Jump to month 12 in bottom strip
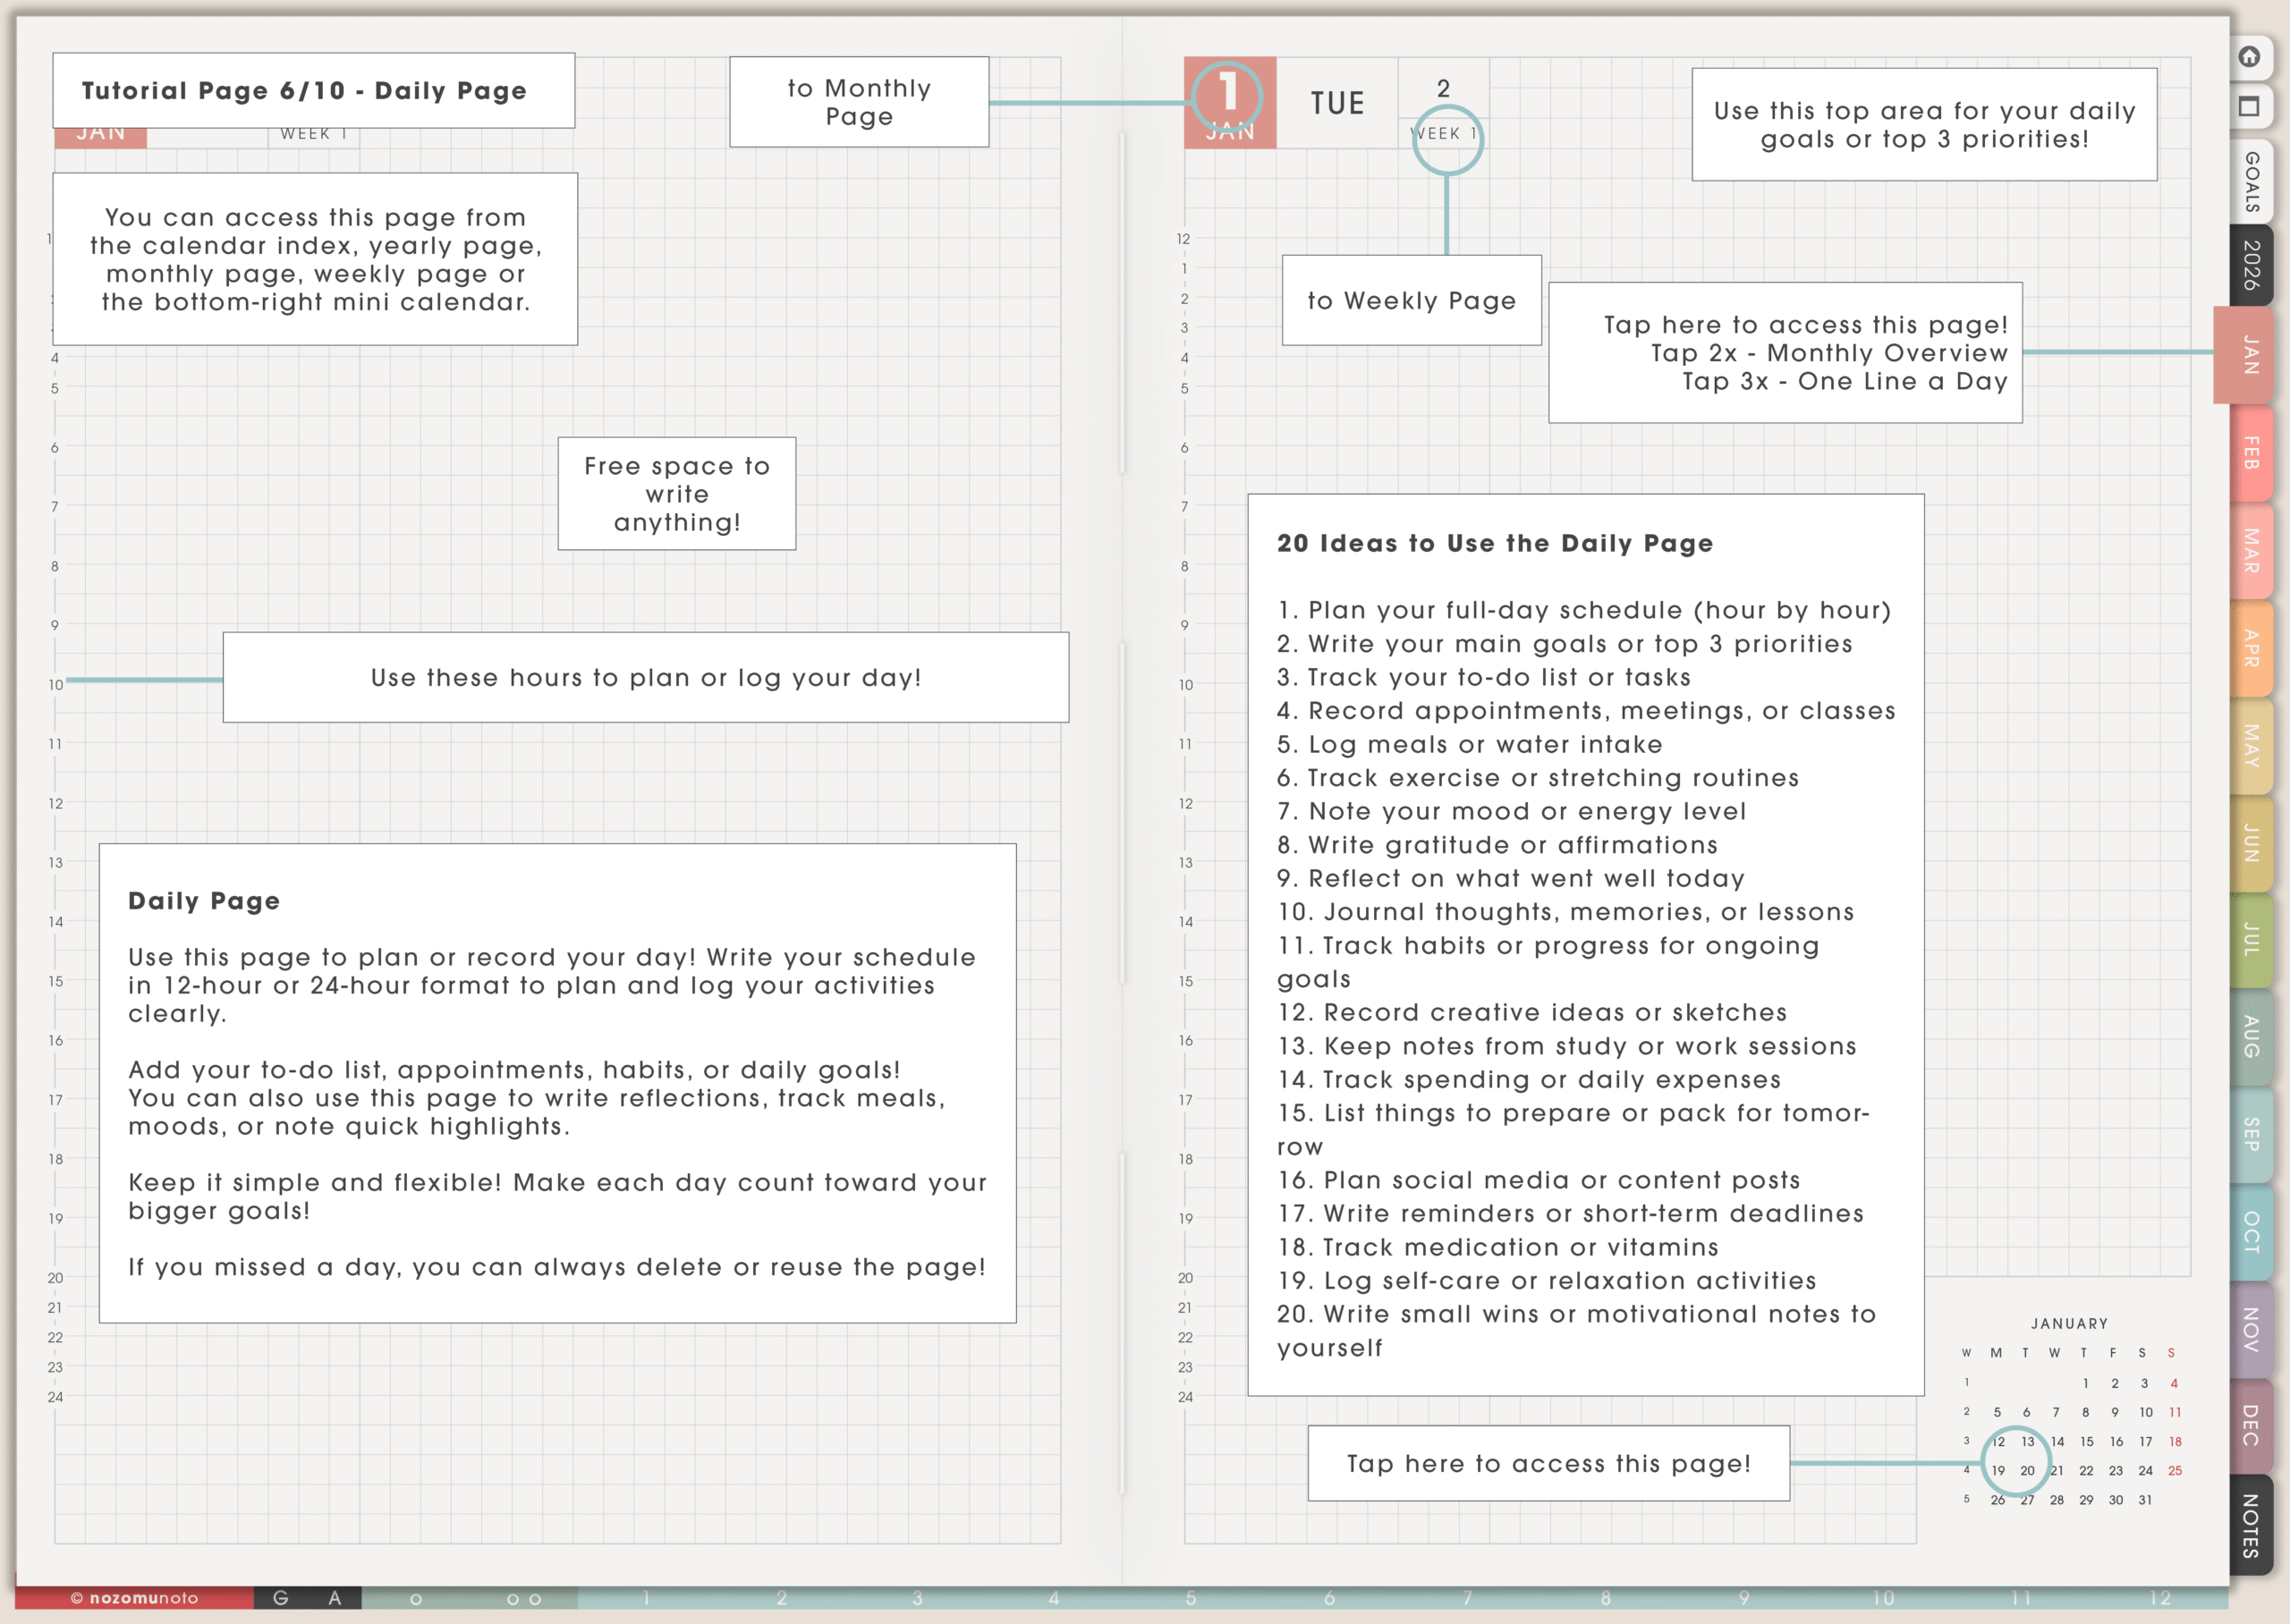2290x1624 pixels. (2160, 1598)
